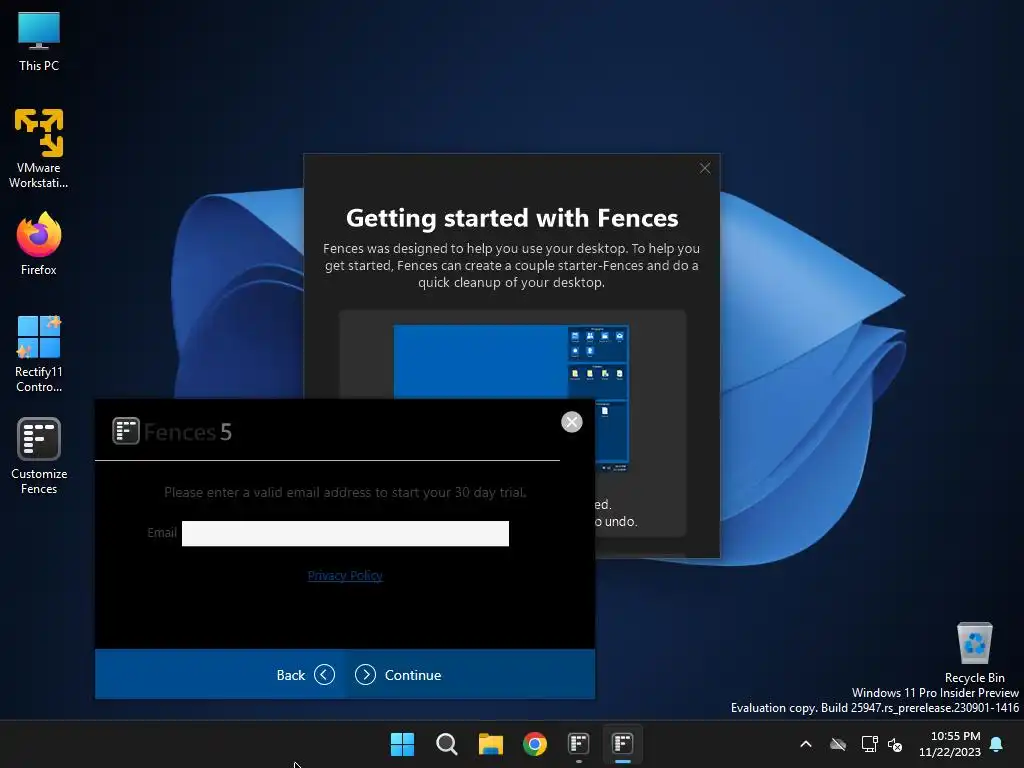Select the Firefox desktop shortcut
This screenshot has height=768, width=1024.
[39, 244]
